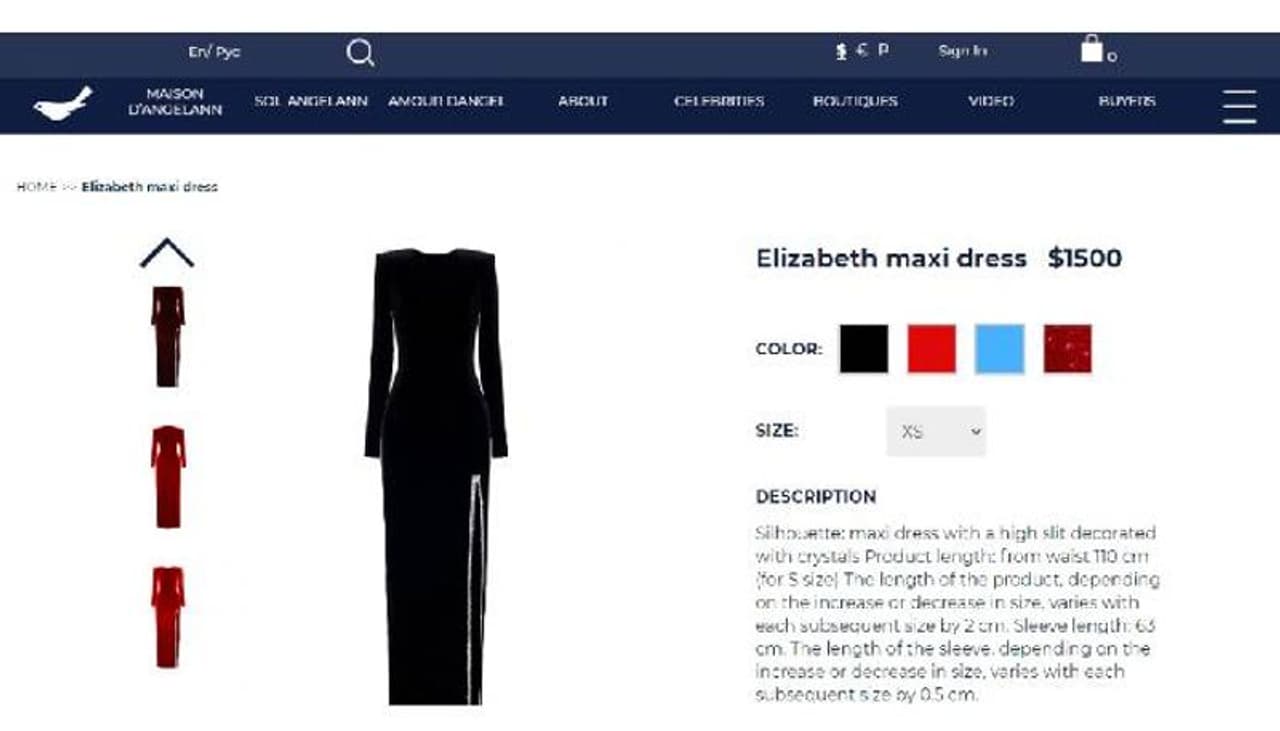Viewport: 1280px width, 731px height.
Task: Choose the red color swatch
Action: (x=932, y=349)
